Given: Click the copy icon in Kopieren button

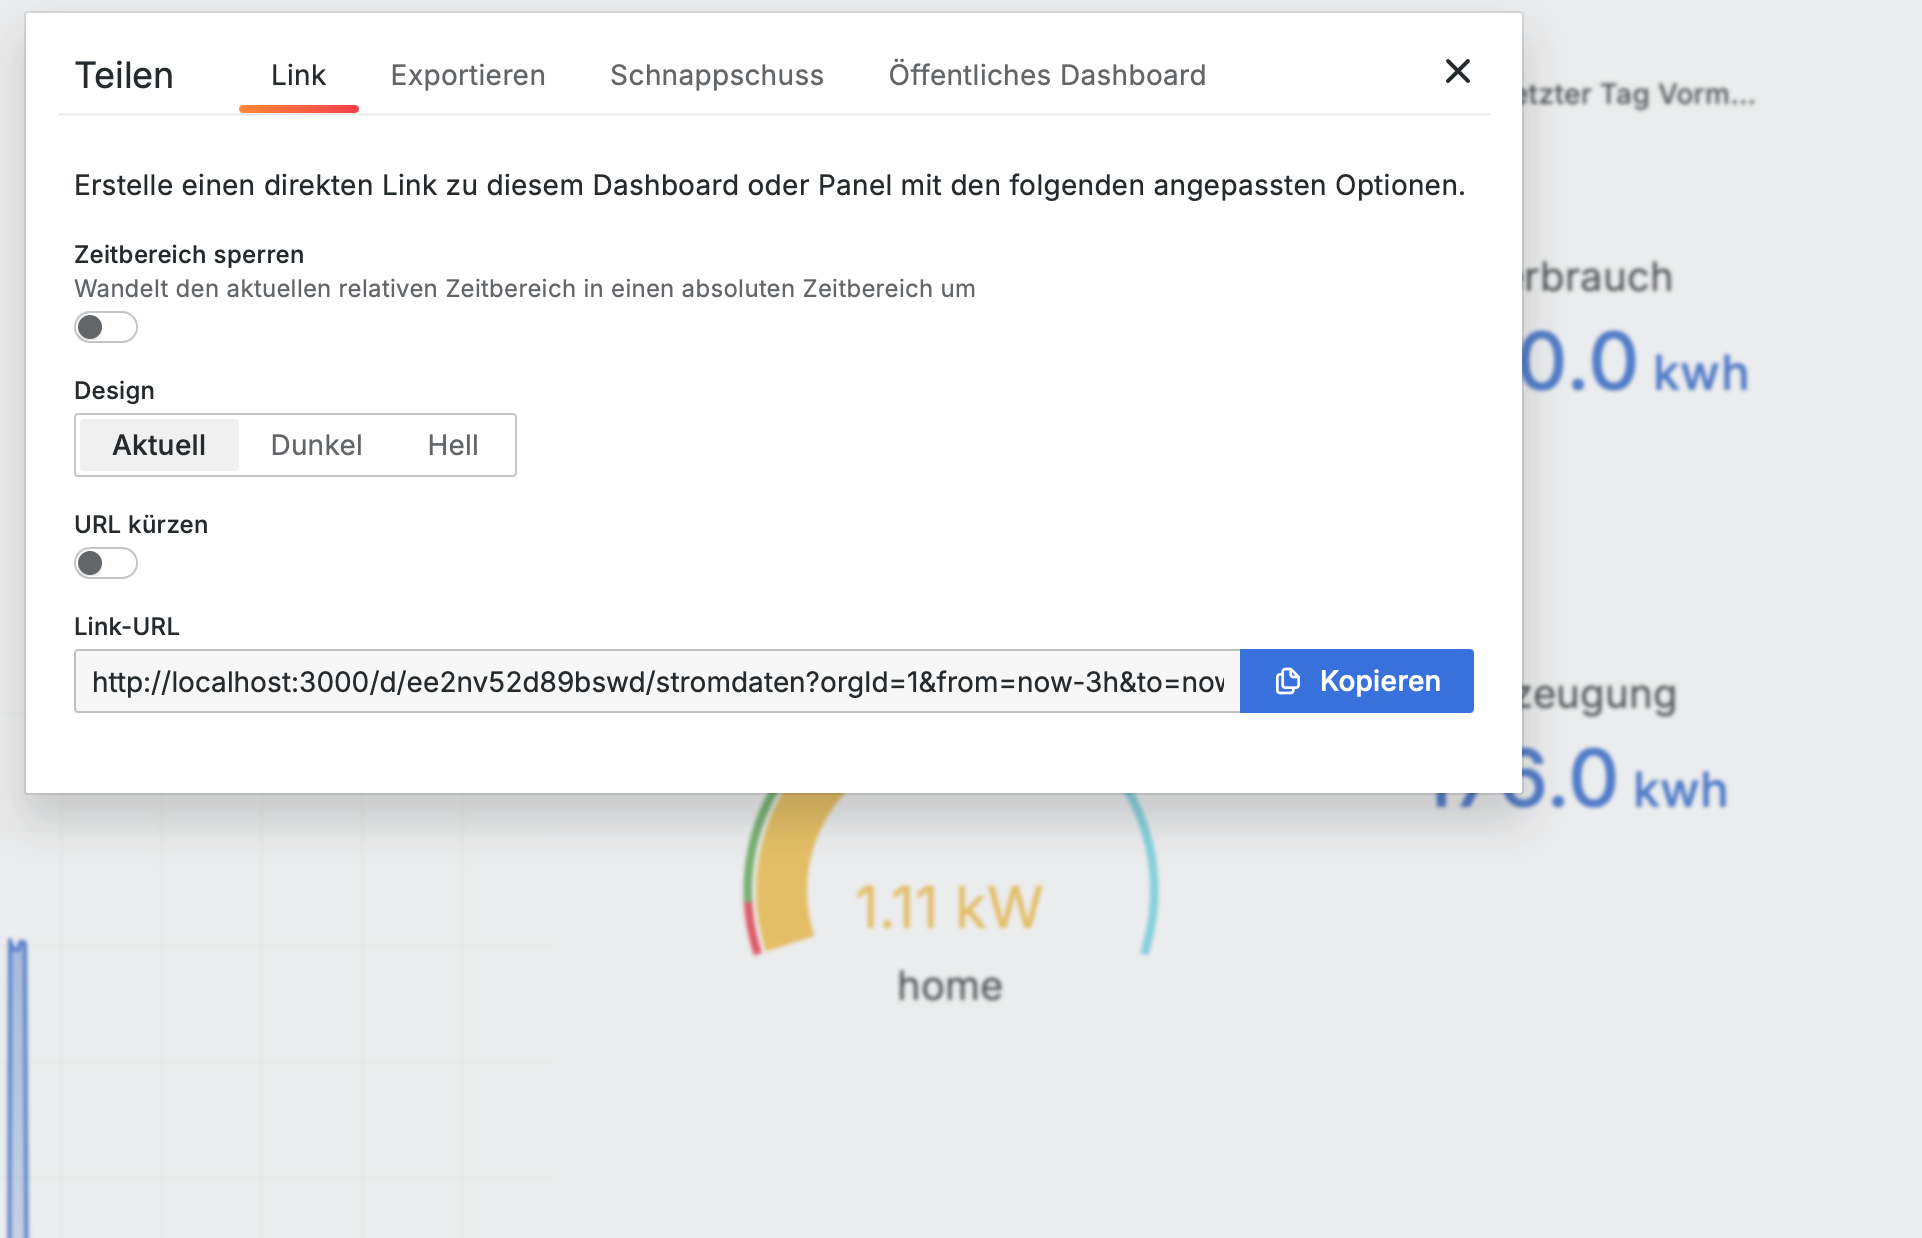Looking at the screenshot, I should [1288, 681].
